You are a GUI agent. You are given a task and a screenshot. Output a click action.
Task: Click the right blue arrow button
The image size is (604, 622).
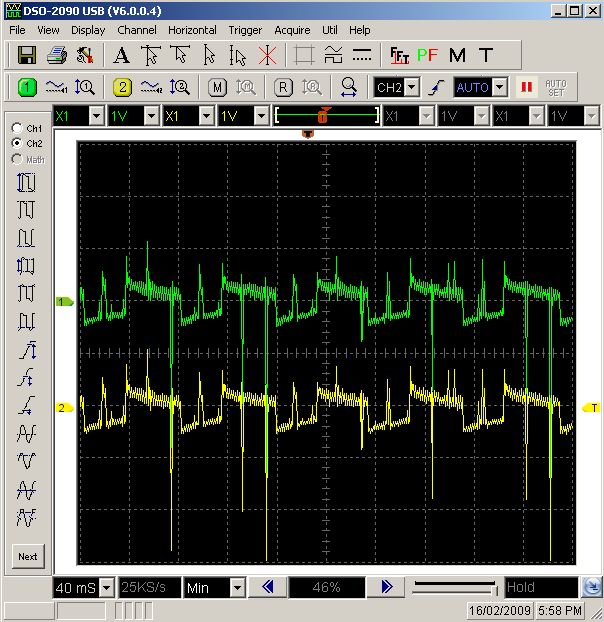(x=386, y=587)
